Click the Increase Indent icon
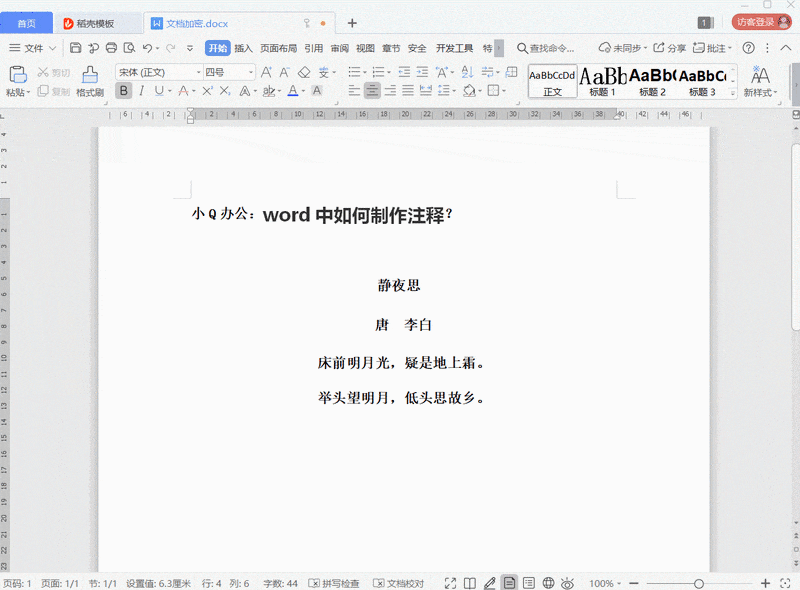The width and height of the screenshot is (800, 590). click(x=422, y=72)
